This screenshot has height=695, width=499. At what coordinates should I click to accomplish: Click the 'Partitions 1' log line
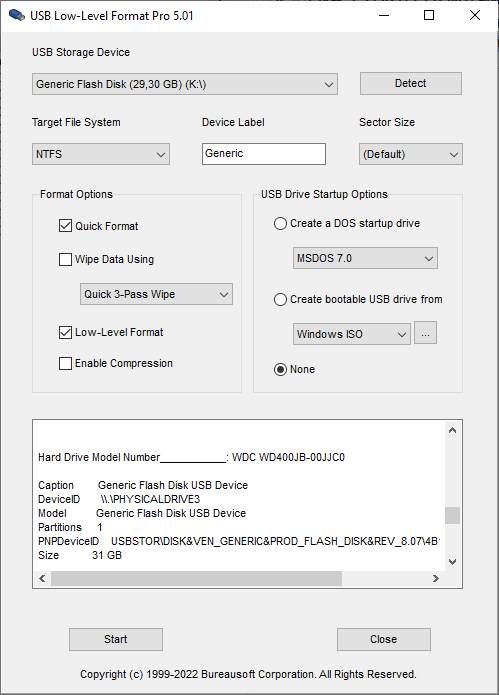point(70,527)
